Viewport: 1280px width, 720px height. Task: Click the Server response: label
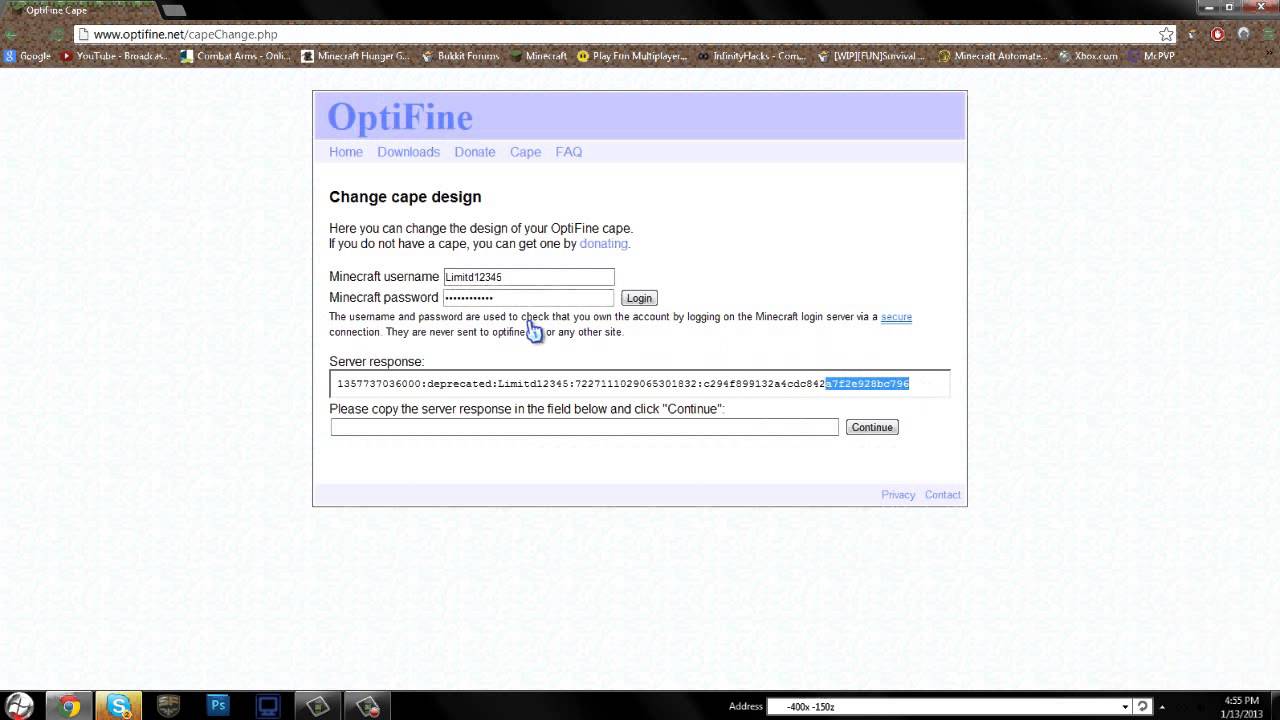(377, 362)
